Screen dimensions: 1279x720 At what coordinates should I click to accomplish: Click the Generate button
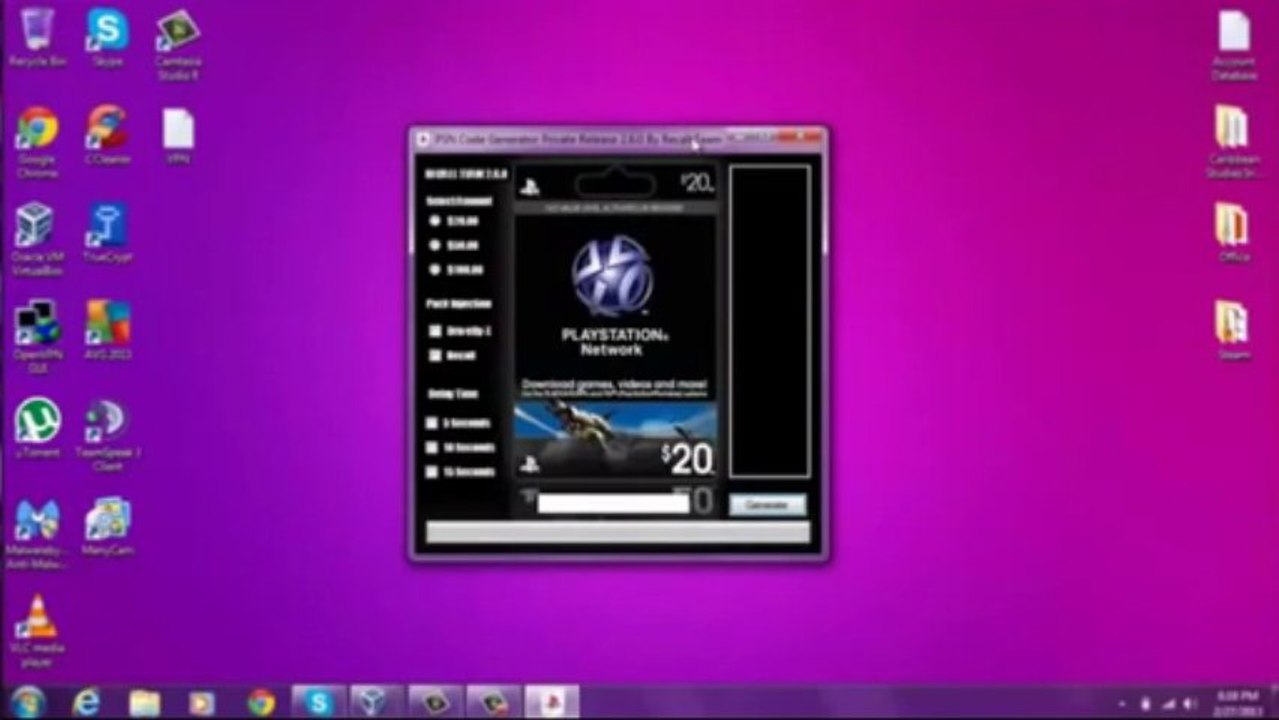click(767, 505)
